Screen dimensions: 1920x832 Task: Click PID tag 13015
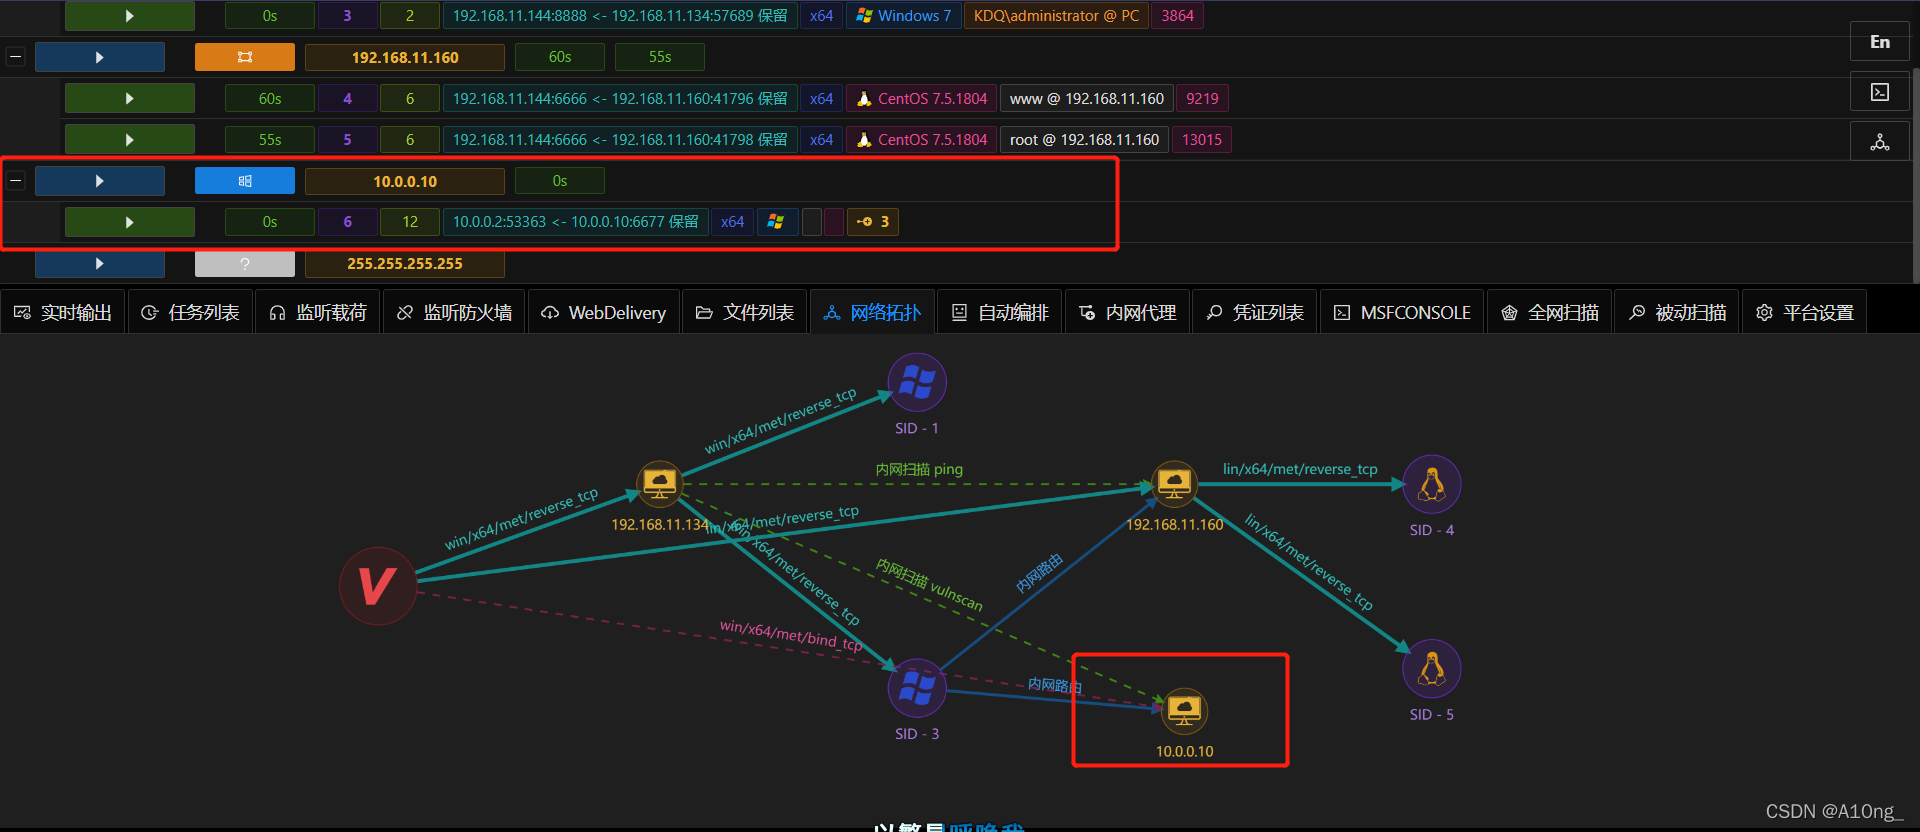click(x=1201, y=140)
